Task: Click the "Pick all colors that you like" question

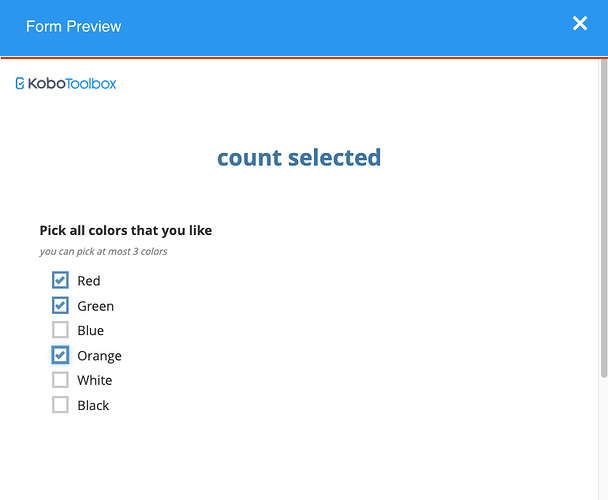Action: coord(126,230)
